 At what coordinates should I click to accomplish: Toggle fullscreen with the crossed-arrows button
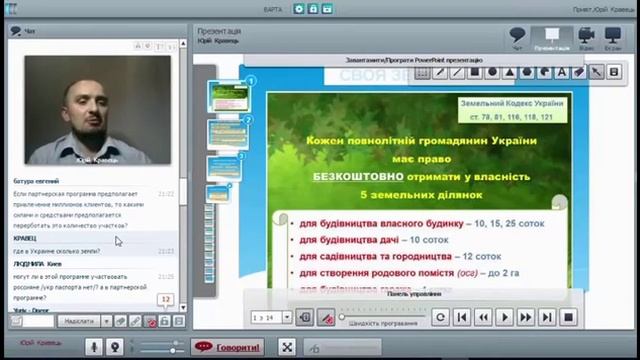287,347
